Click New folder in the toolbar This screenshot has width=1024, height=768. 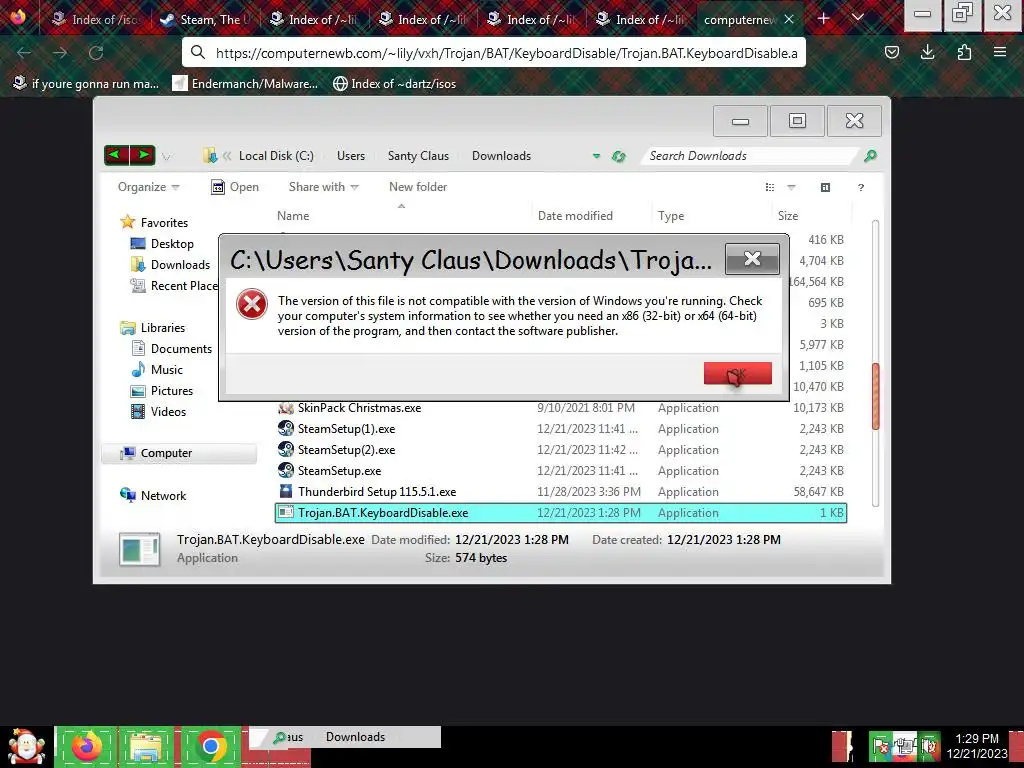(x=418, y=187)
